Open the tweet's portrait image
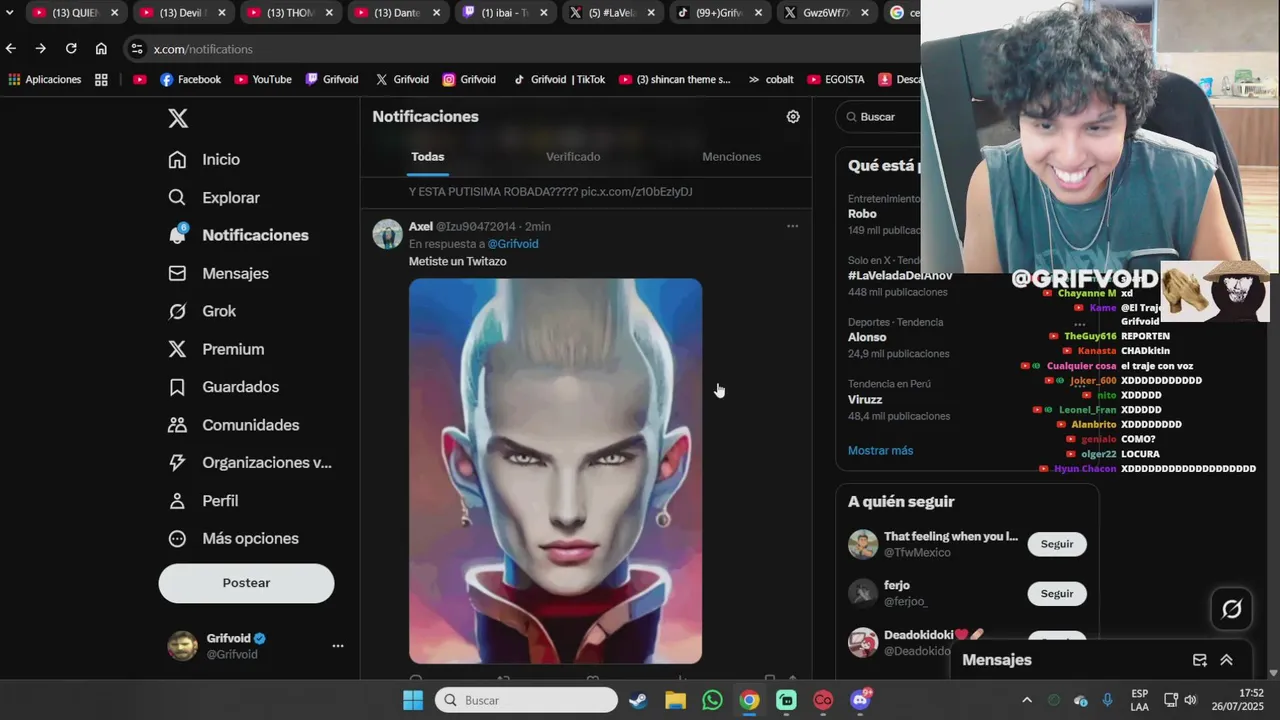The width and height of the screenshot is (1280, 720). tap(555, 471)
